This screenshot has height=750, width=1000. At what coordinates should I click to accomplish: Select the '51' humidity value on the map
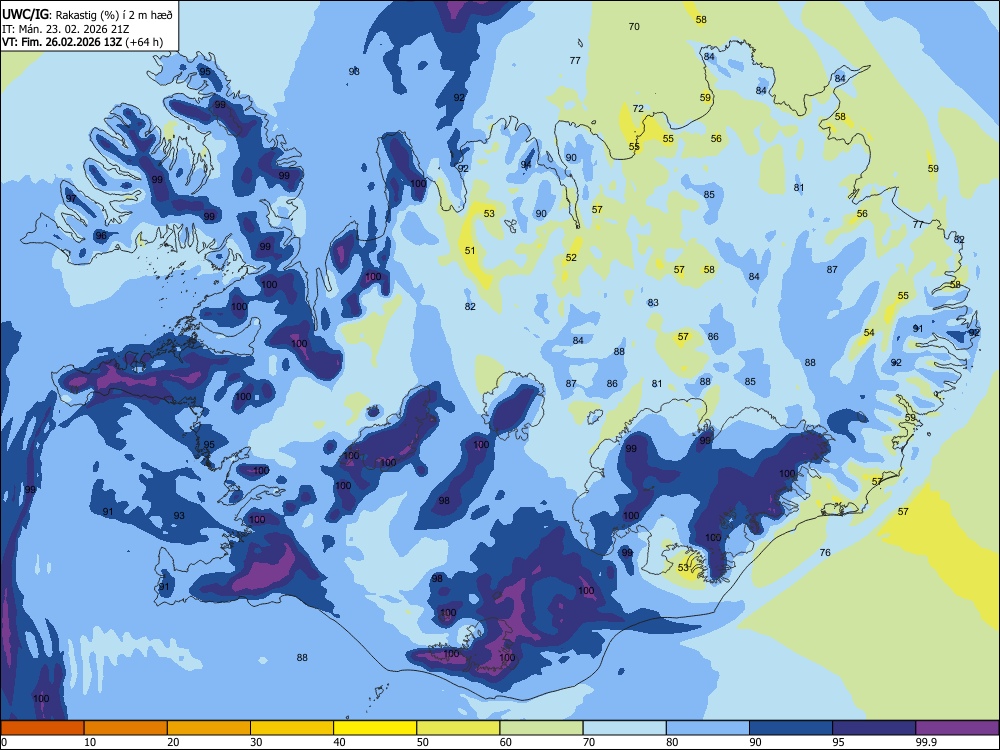pos(470,251)
